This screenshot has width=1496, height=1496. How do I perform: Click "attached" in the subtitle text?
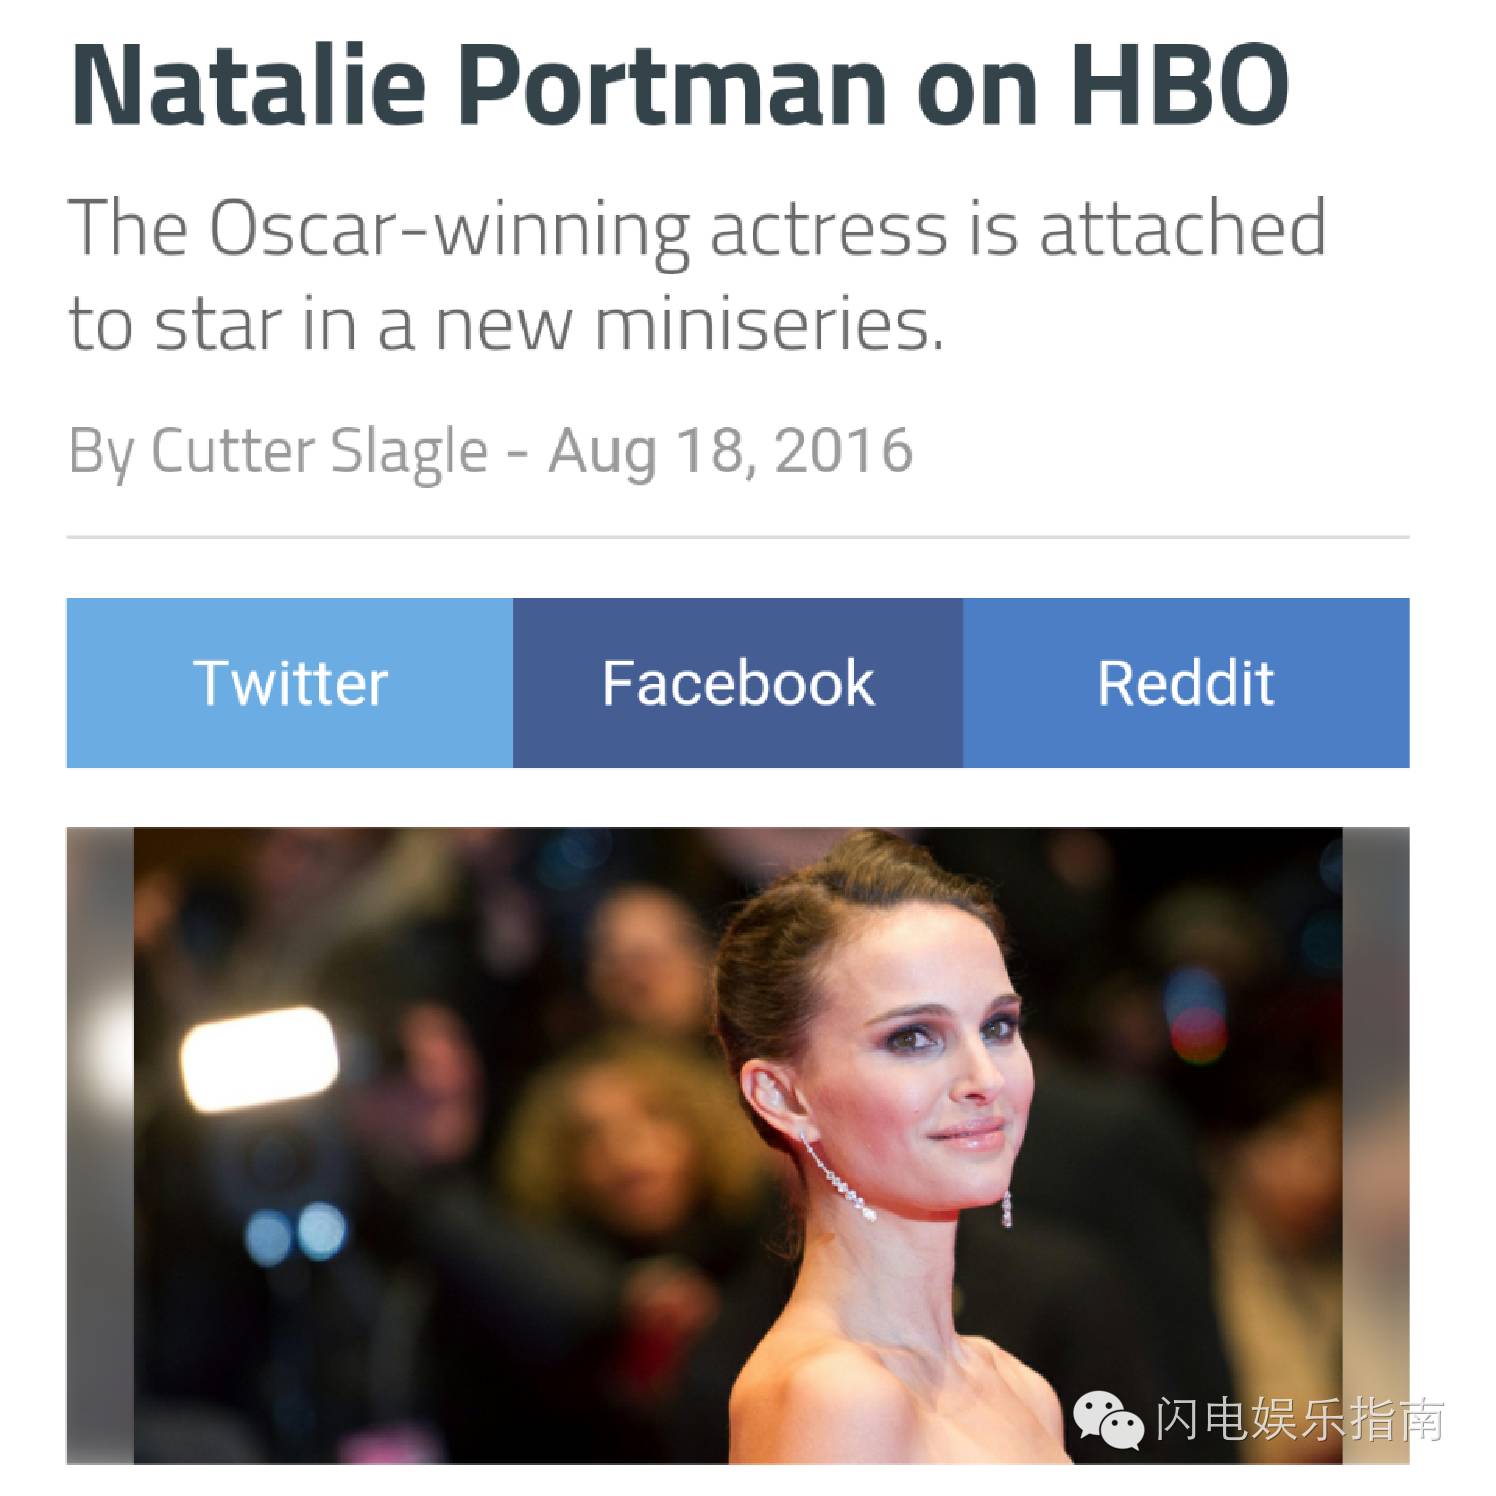pos(1182,229)
